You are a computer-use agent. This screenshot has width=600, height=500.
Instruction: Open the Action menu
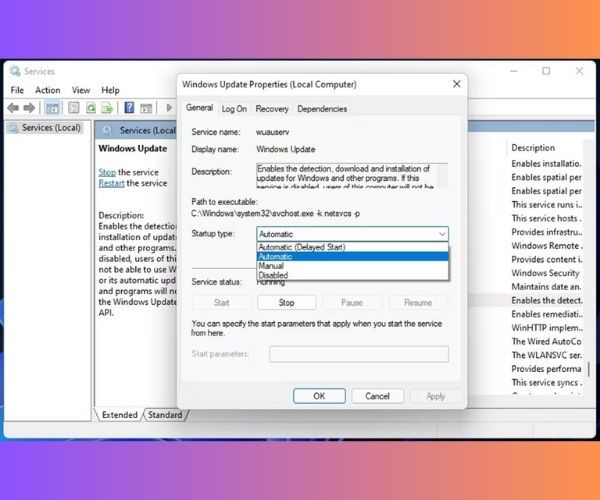coord(48,90)
